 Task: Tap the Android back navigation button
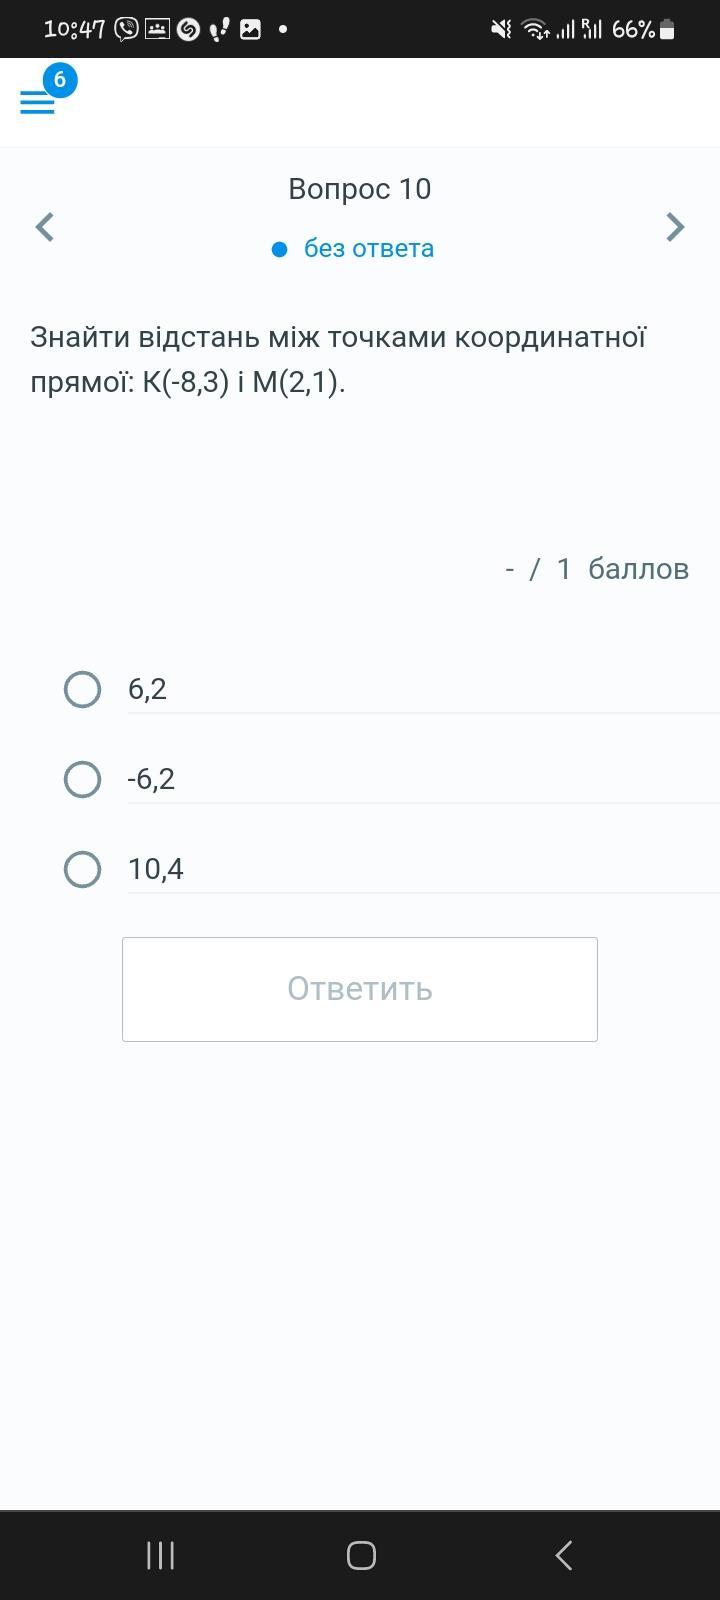point(564,1555)
